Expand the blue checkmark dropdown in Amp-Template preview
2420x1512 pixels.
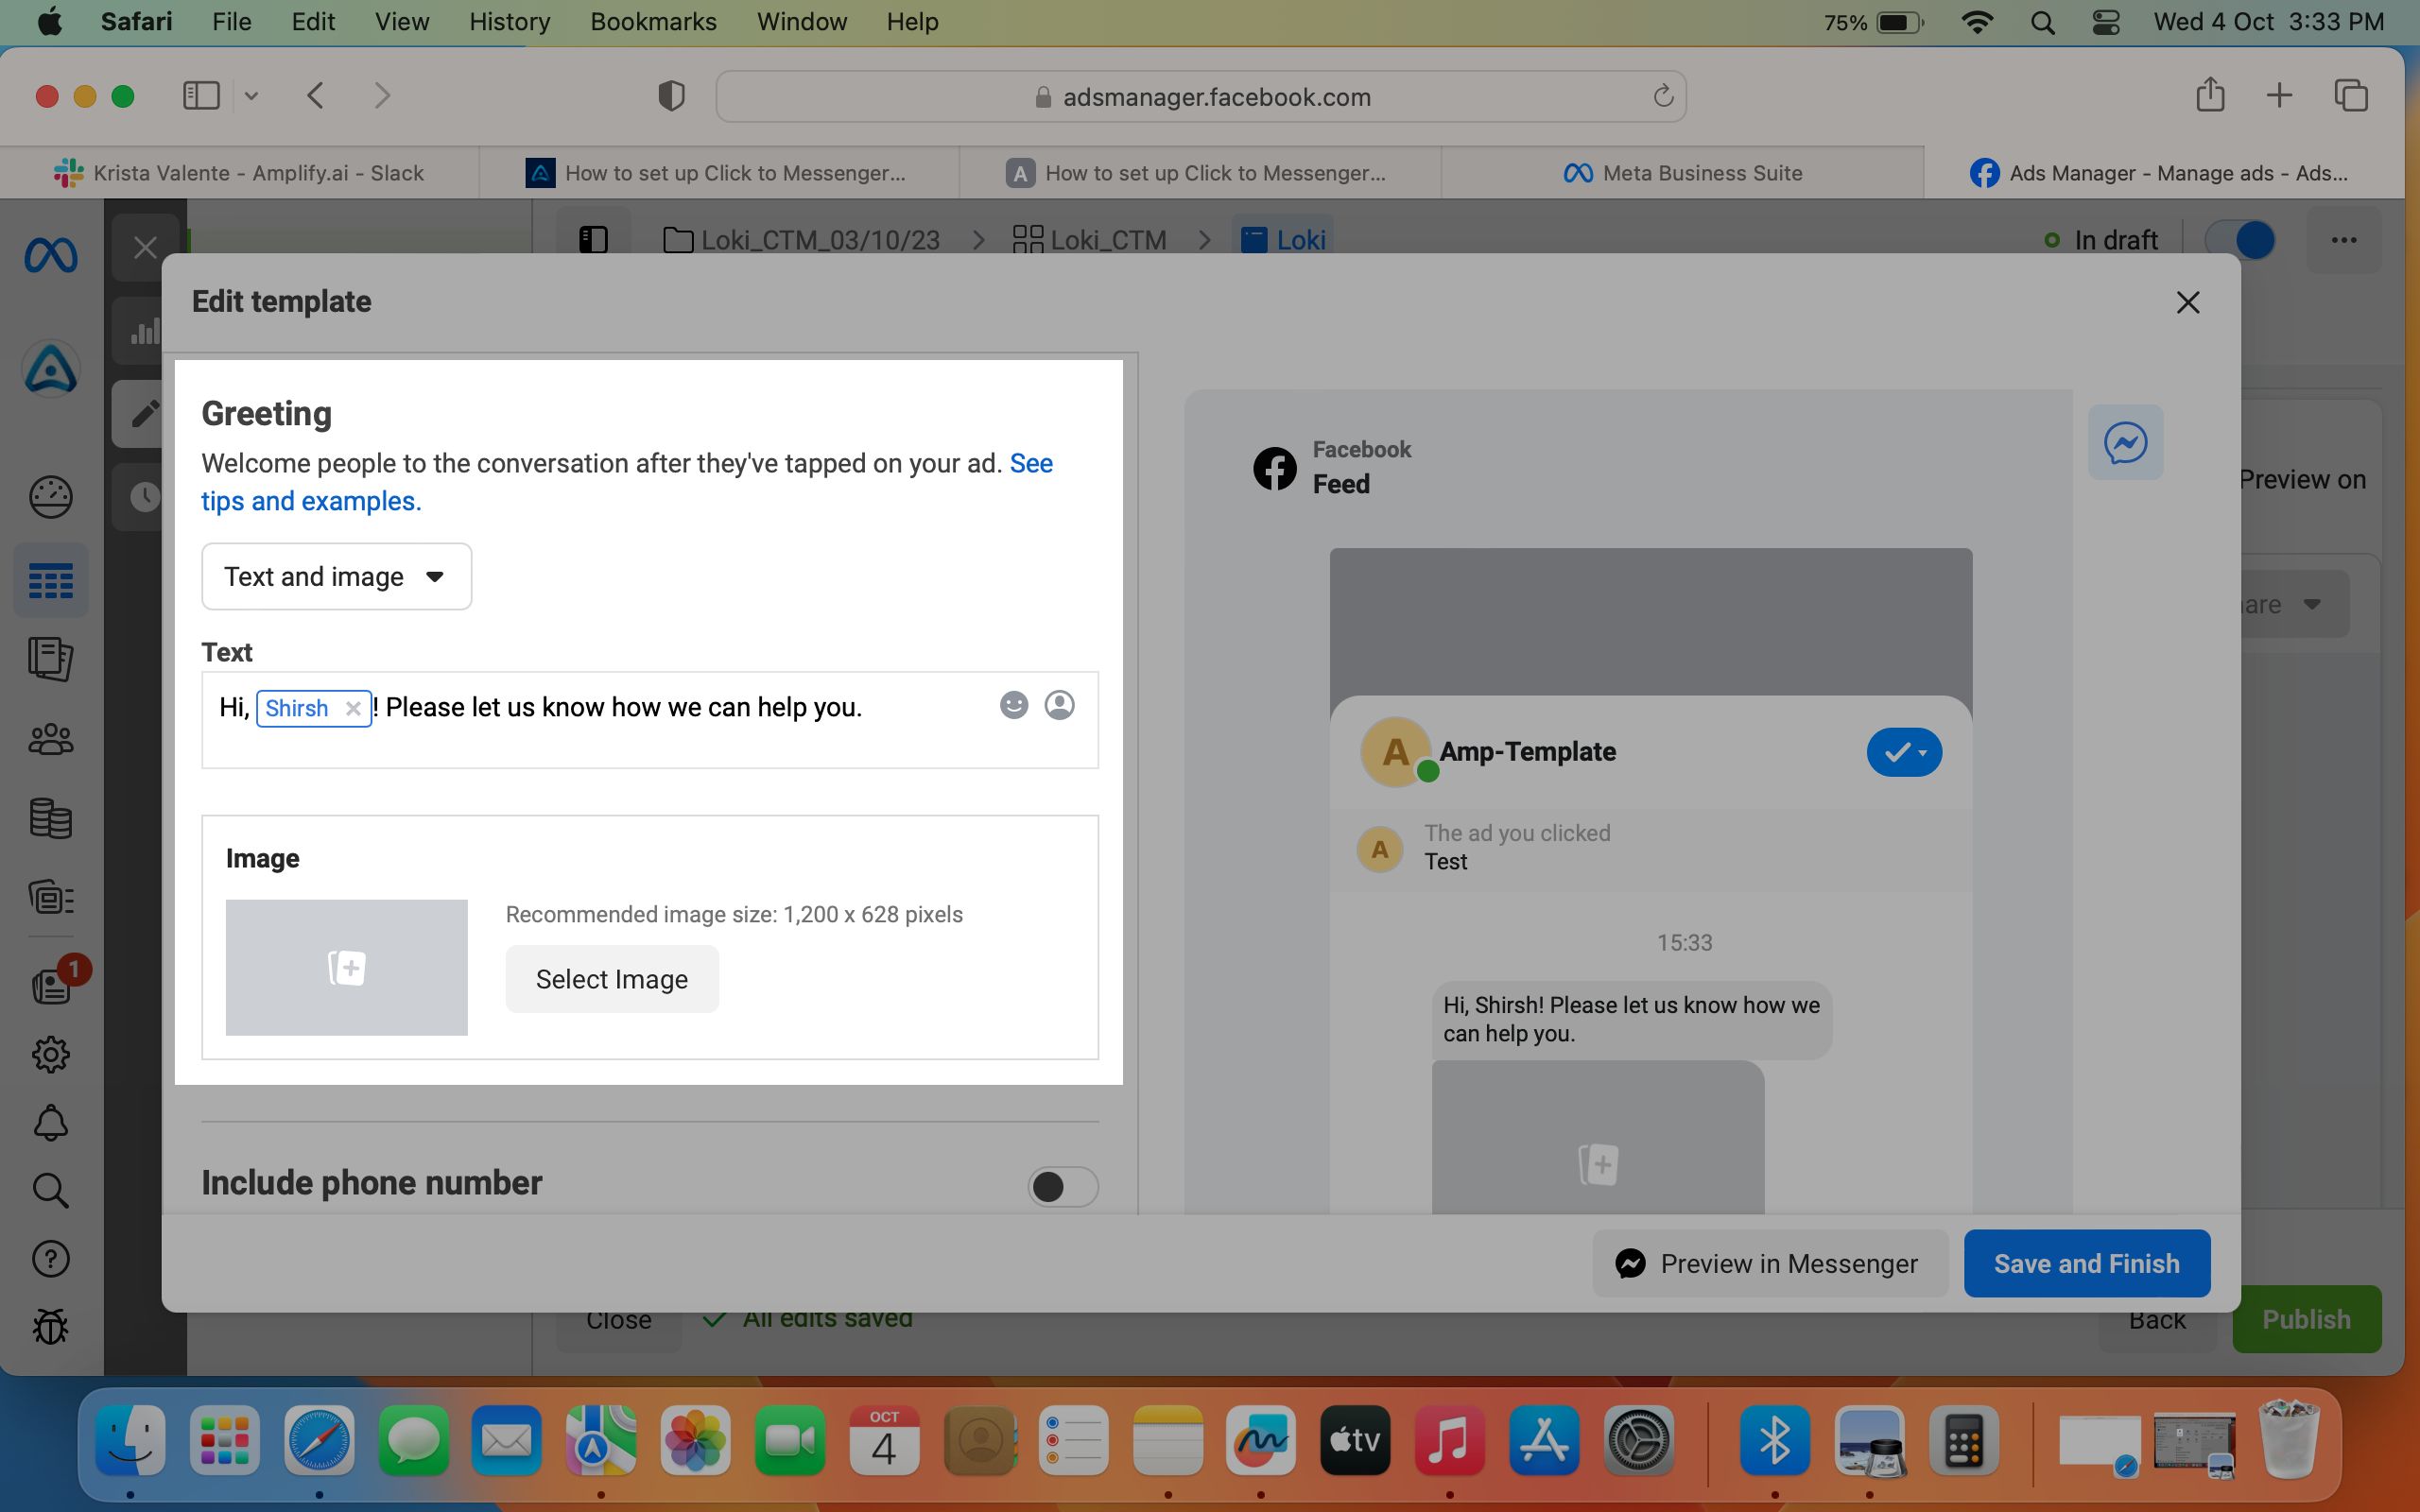(x=1904, y=752)
